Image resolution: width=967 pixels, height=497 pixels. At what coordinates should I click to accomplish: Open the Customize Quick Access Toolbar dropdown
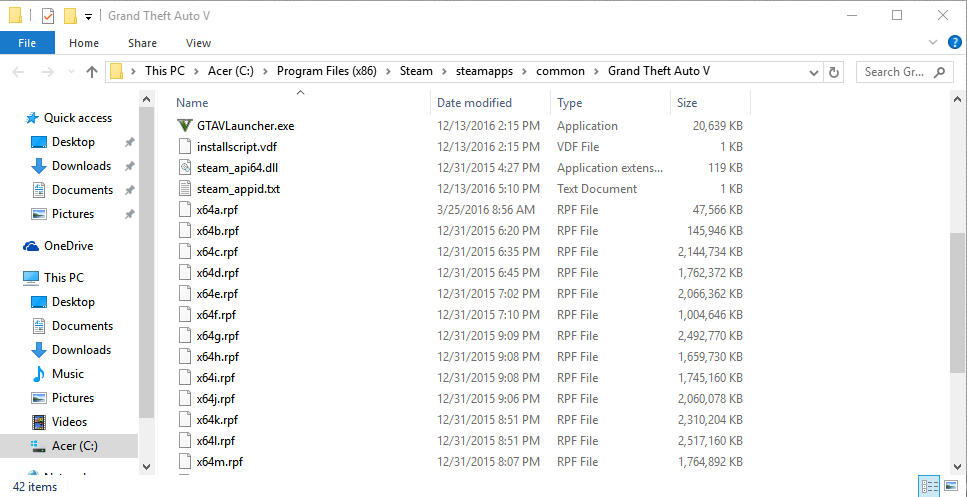(x=88, y=17)
